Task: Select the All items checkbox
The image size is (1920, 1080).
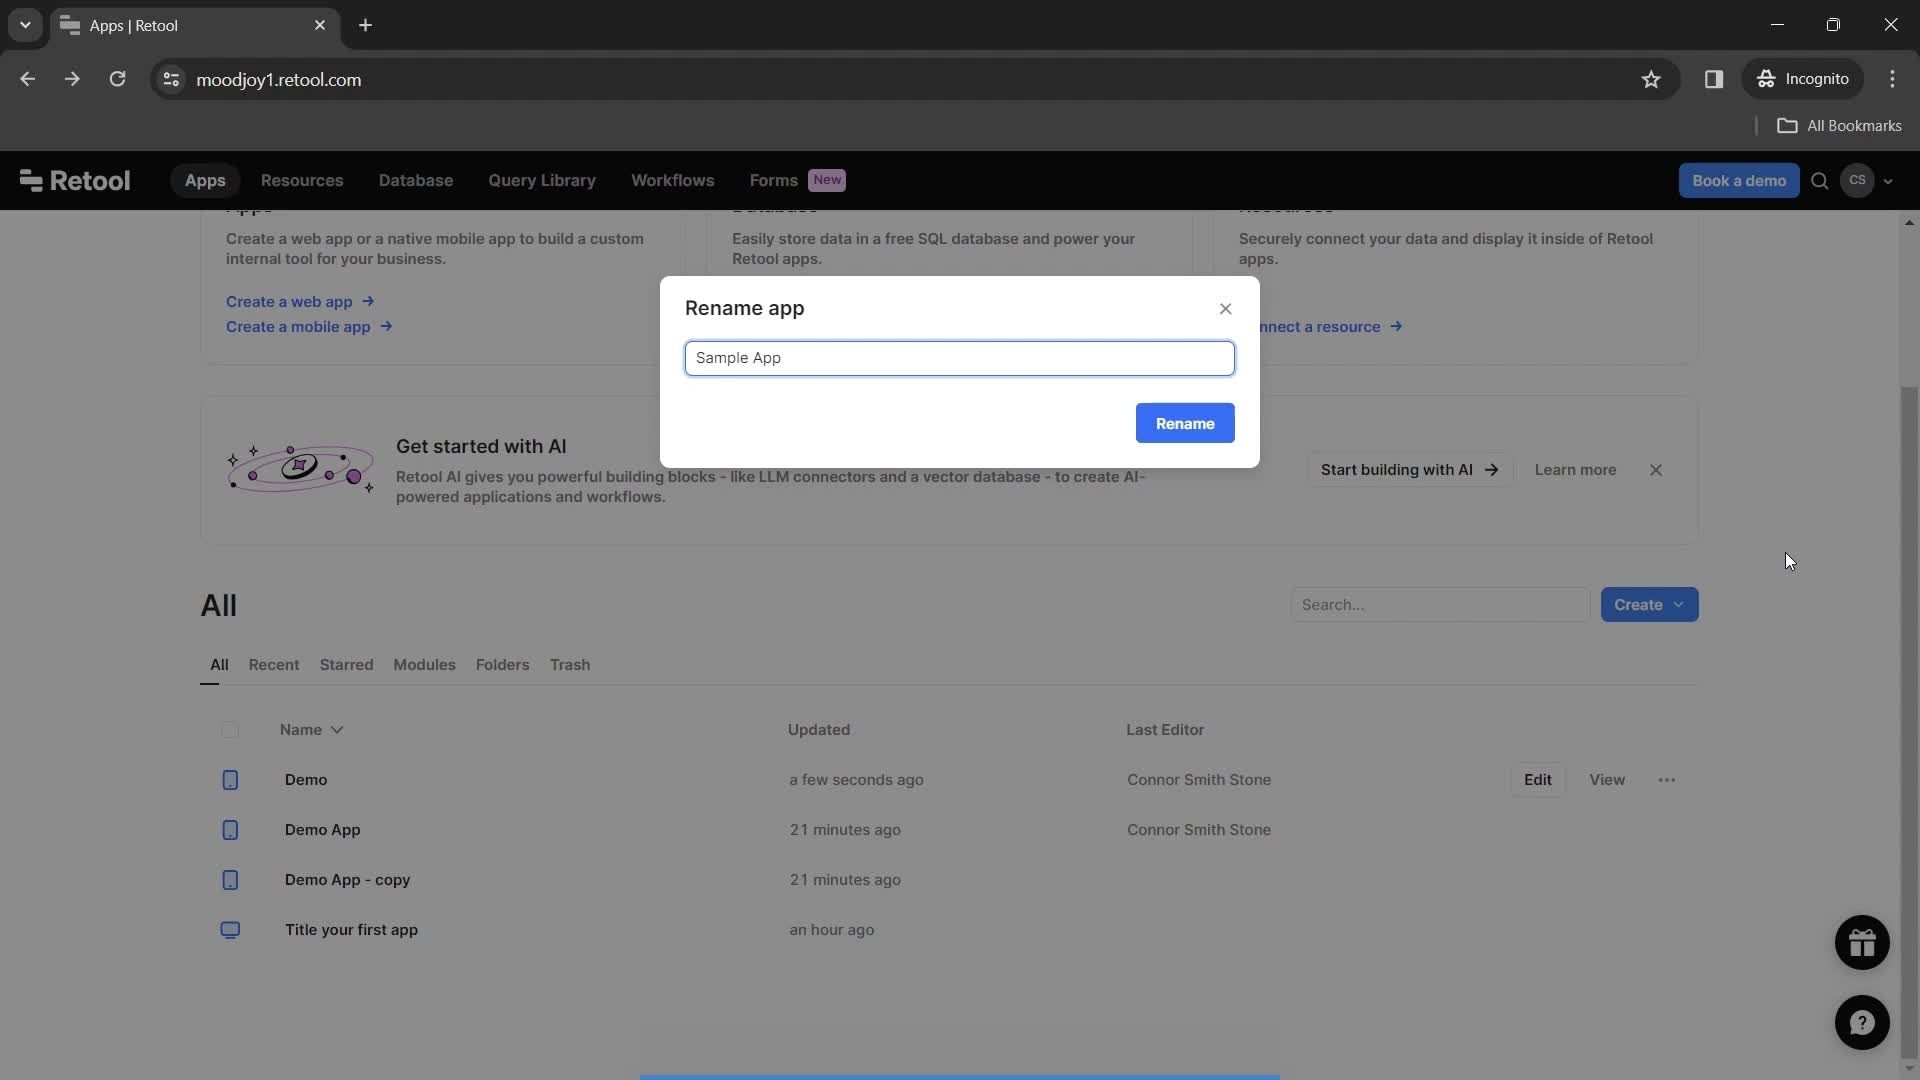Action: (231, 731)
